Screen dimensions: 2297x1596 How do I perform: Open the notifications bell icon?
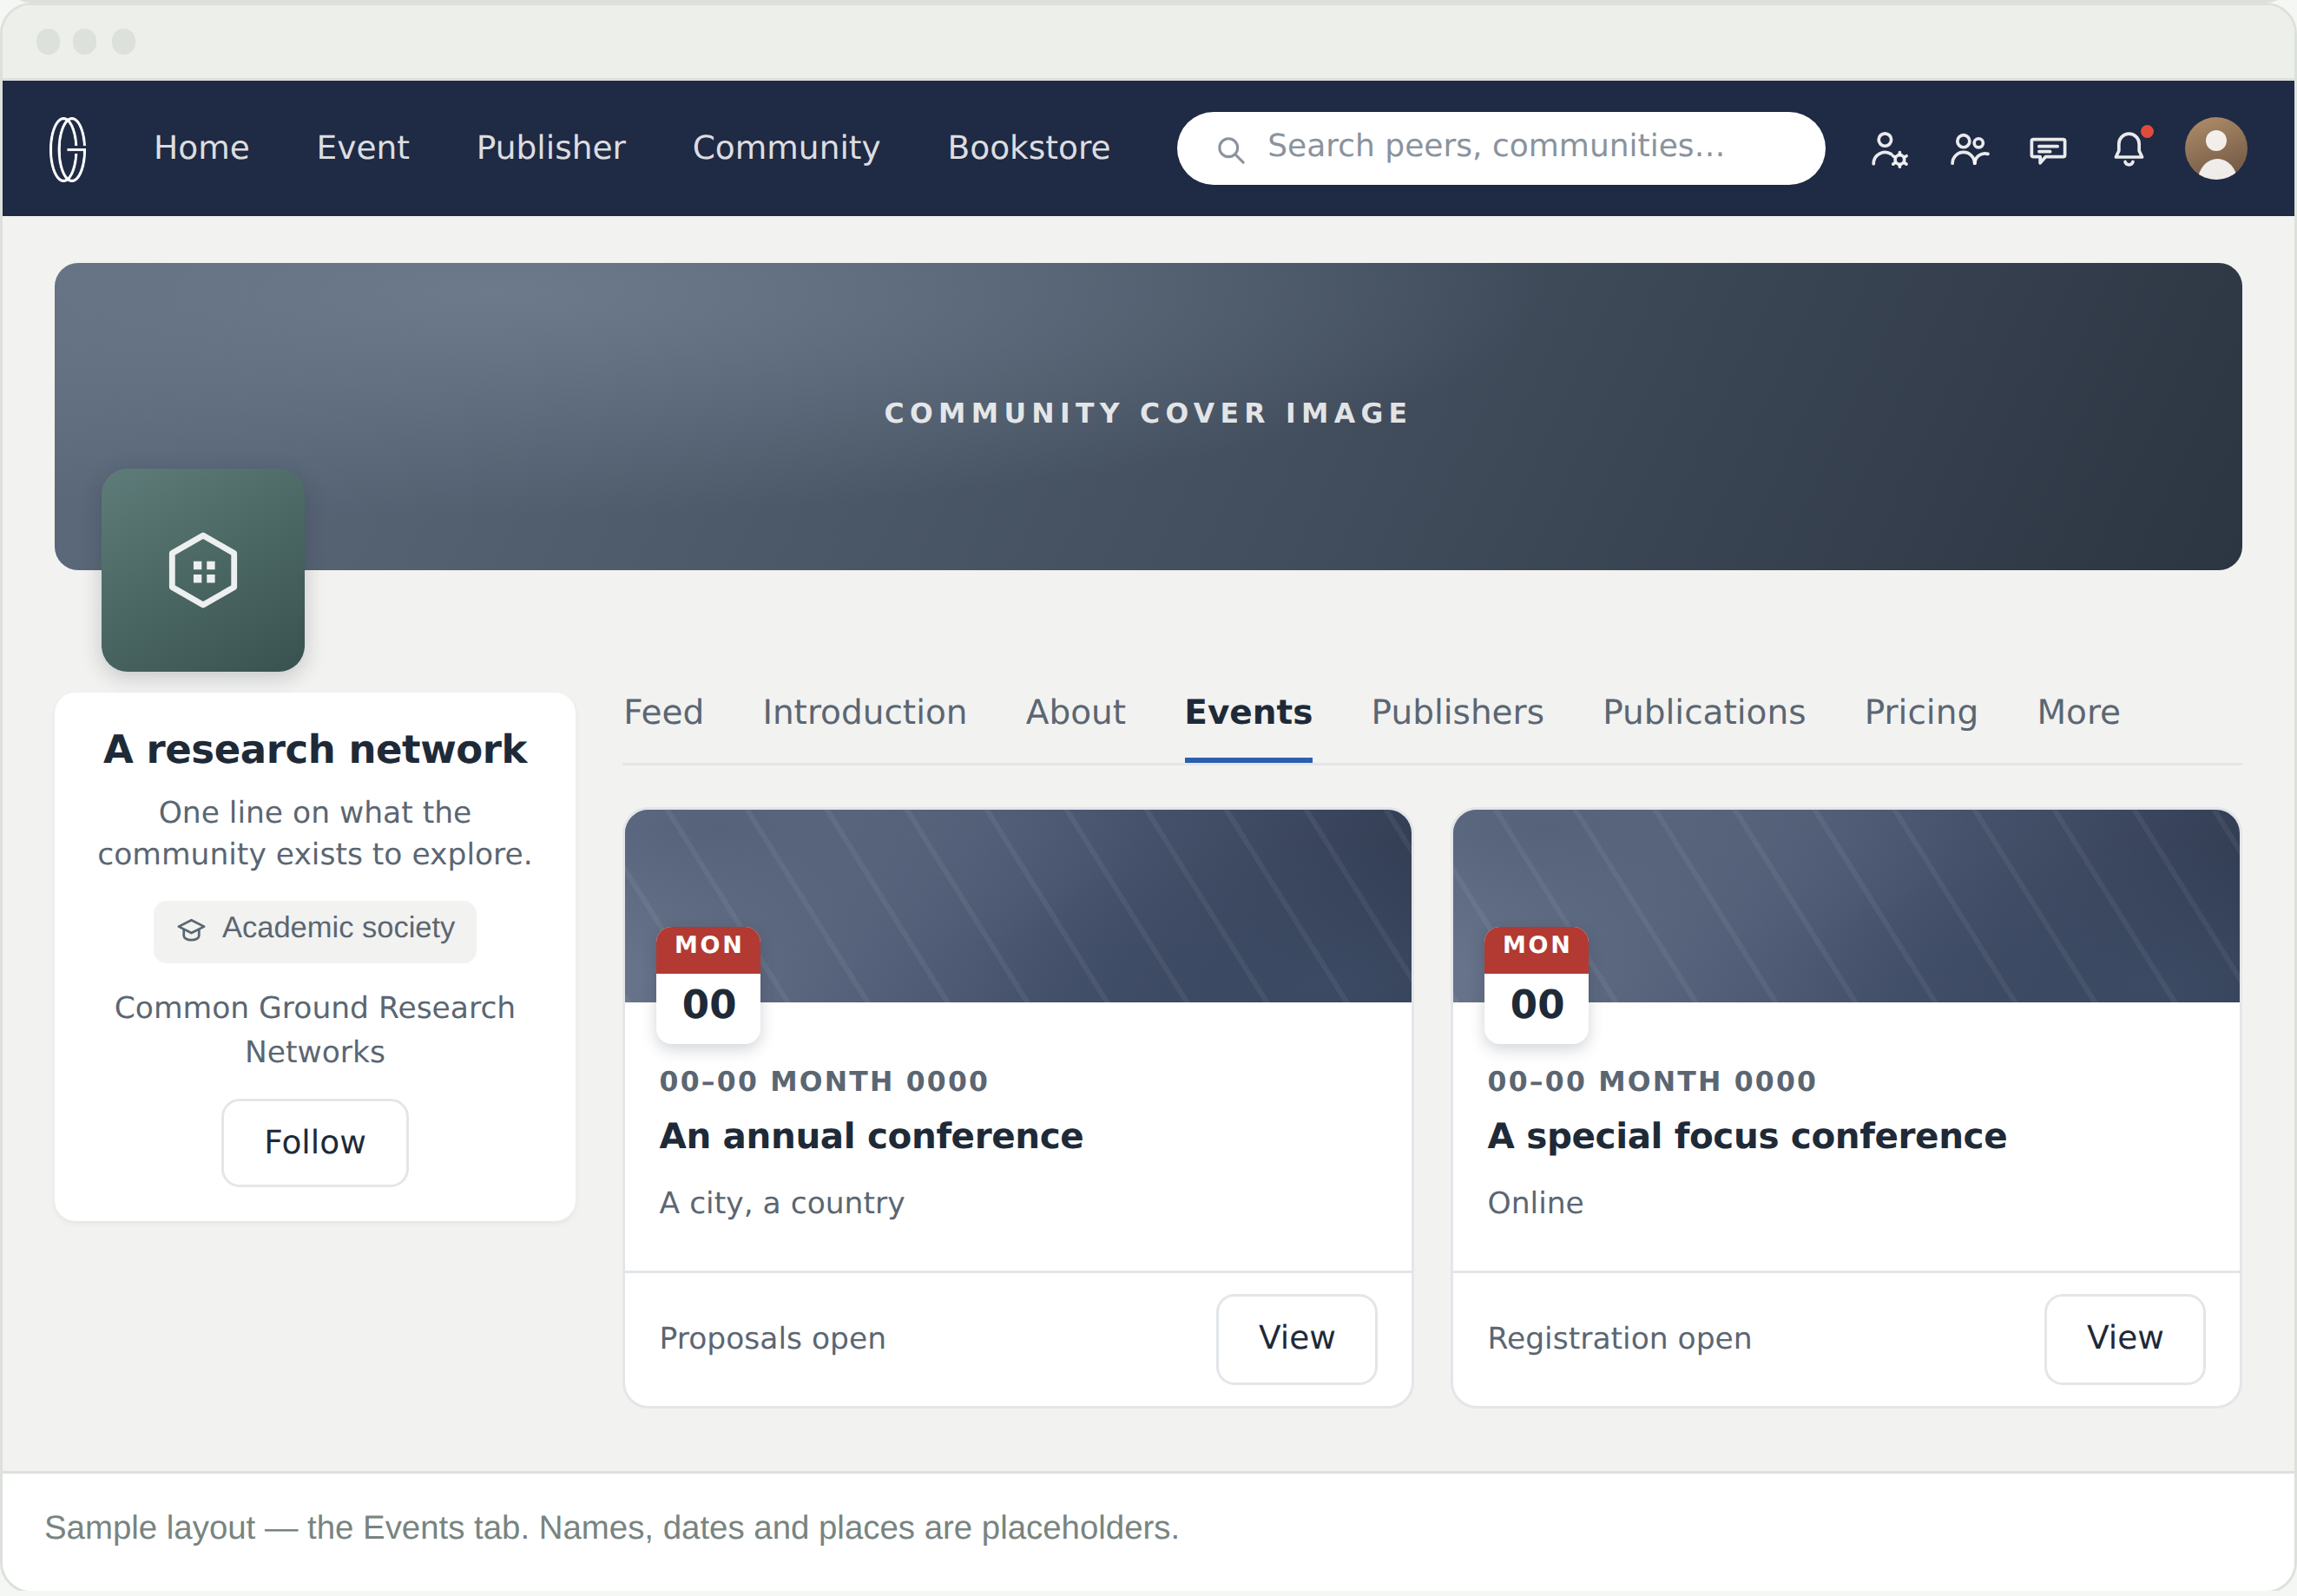[x=2129, y=148]
